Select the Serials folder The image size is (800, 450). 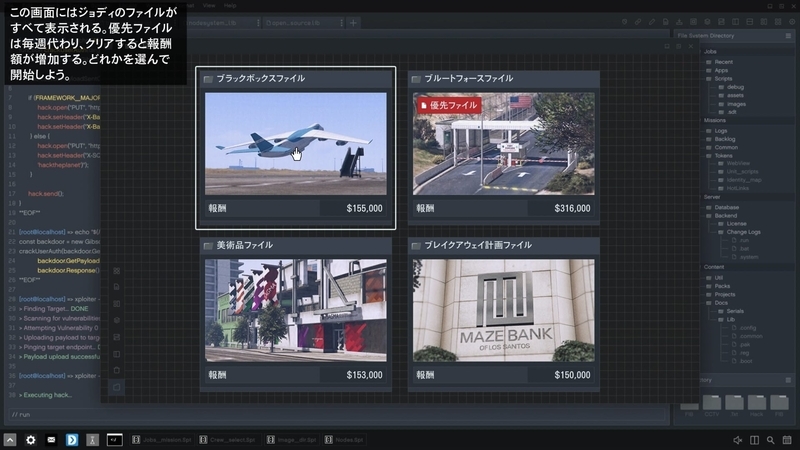731,311
